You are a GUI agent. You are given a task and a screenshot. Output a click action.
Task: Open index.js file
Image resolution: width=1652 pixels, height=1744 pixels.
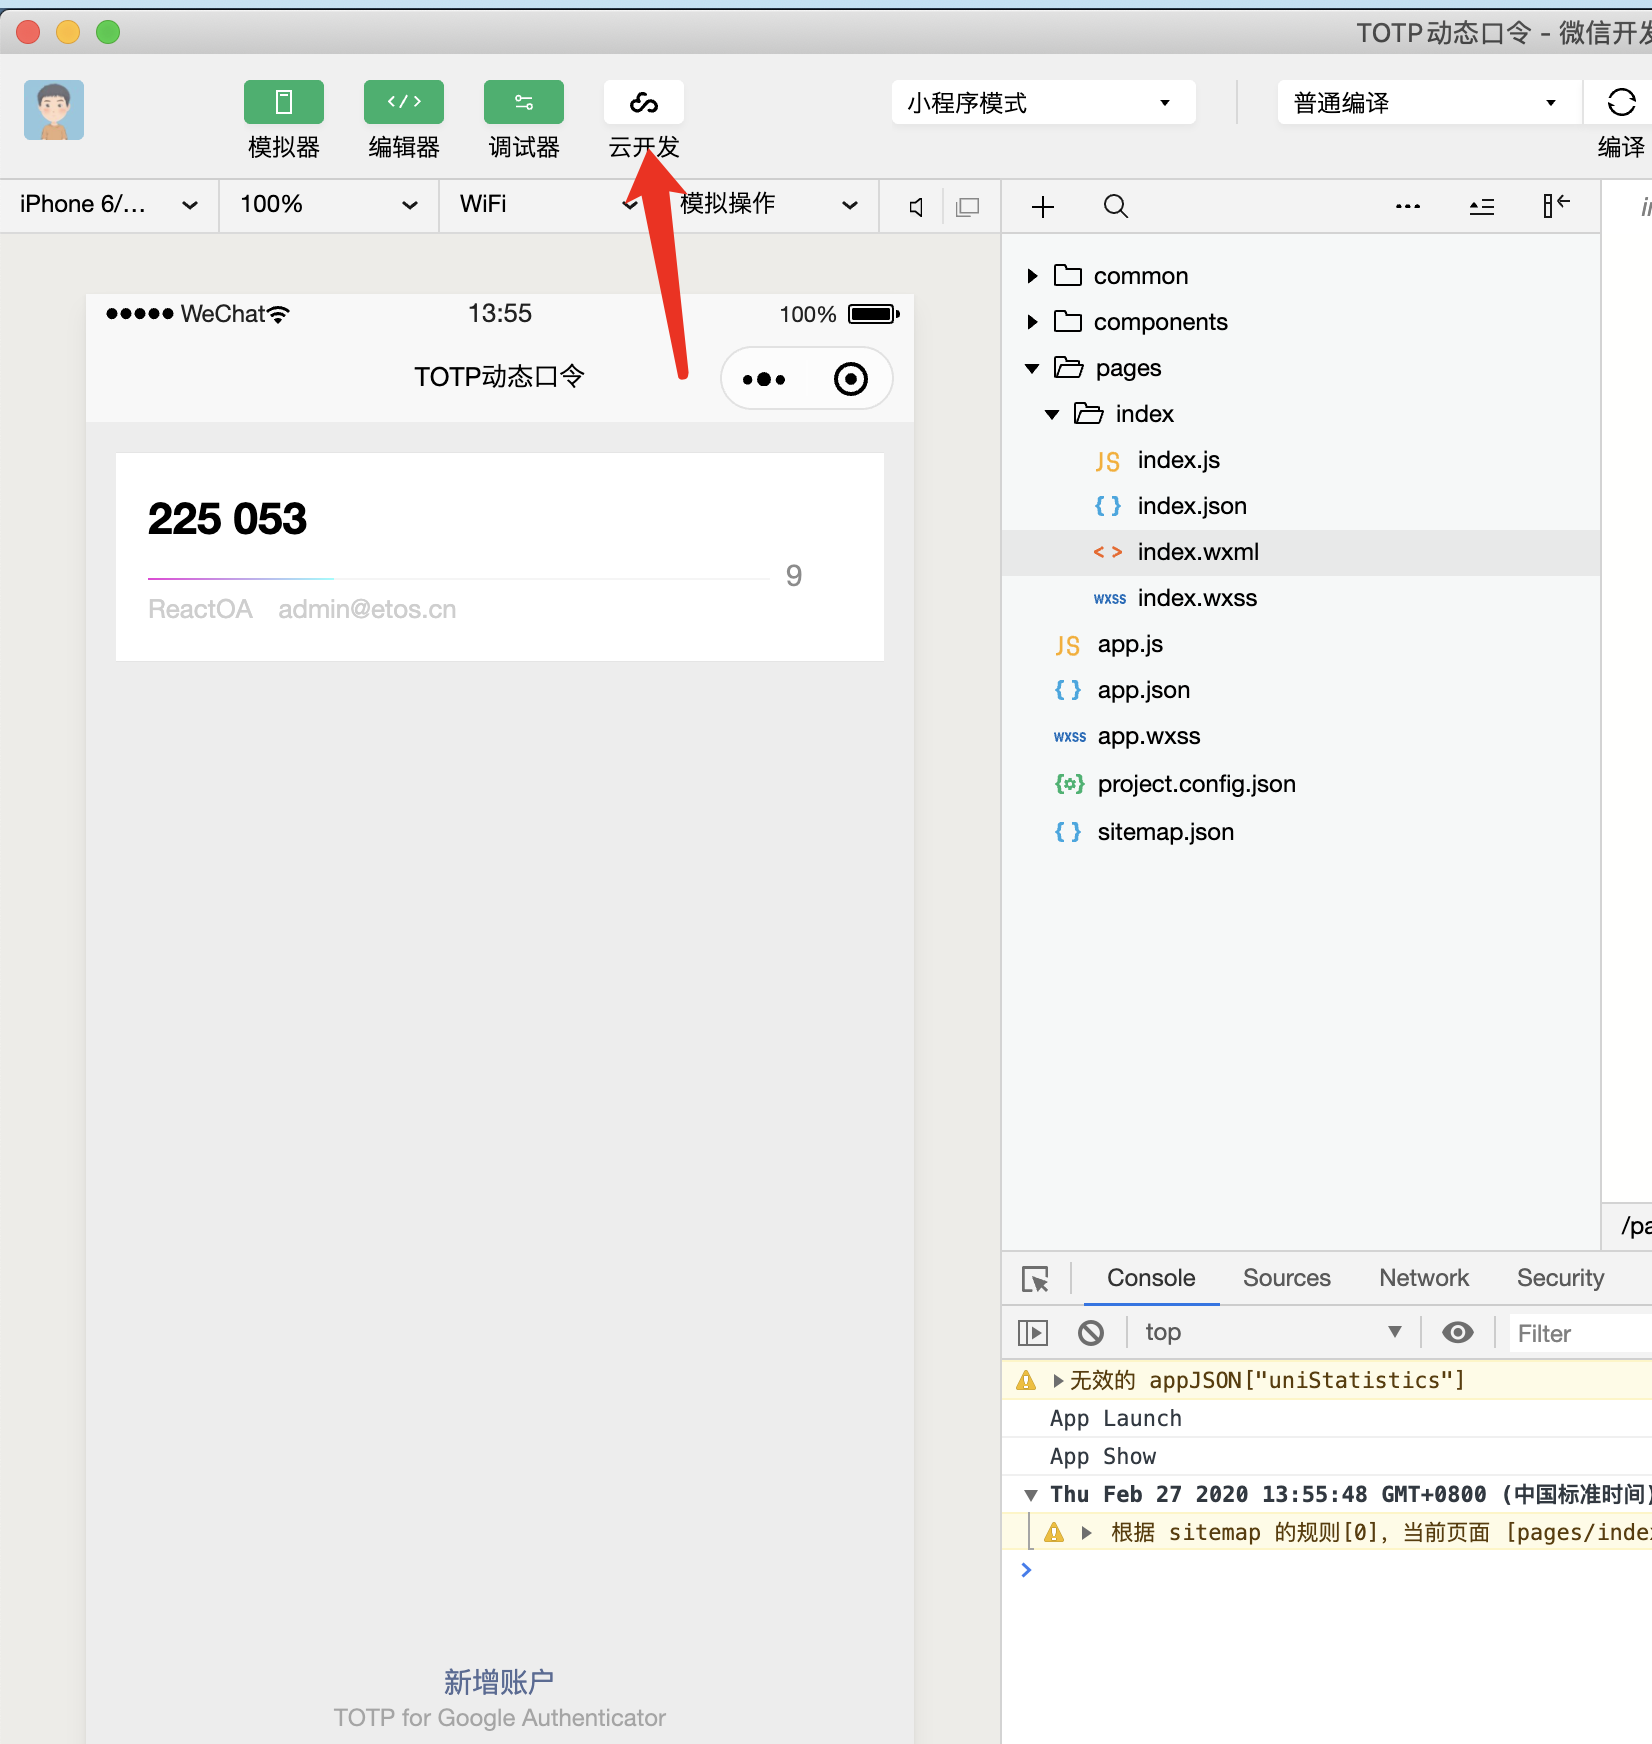click(1178, 460)
